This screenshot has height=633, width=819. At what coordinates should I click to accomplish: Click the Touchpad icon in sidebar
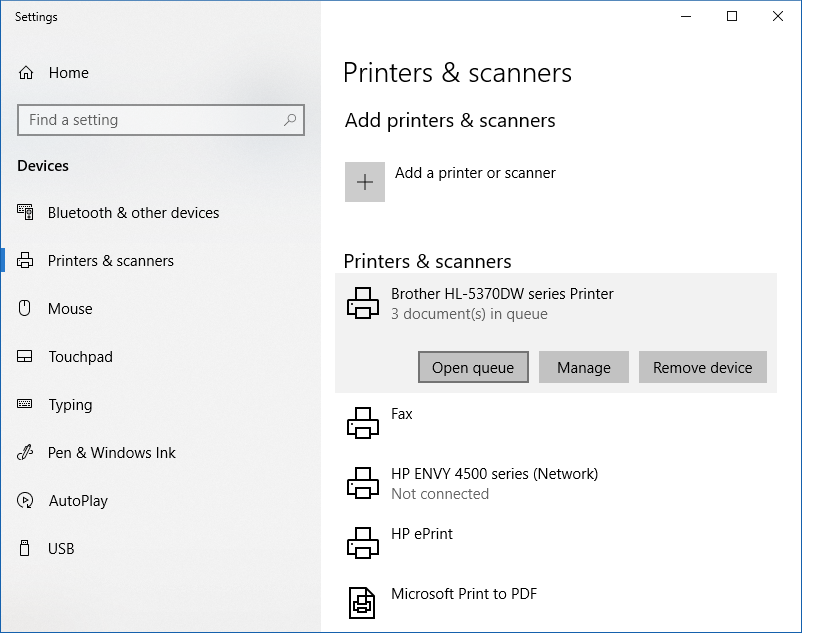(26, 357)
